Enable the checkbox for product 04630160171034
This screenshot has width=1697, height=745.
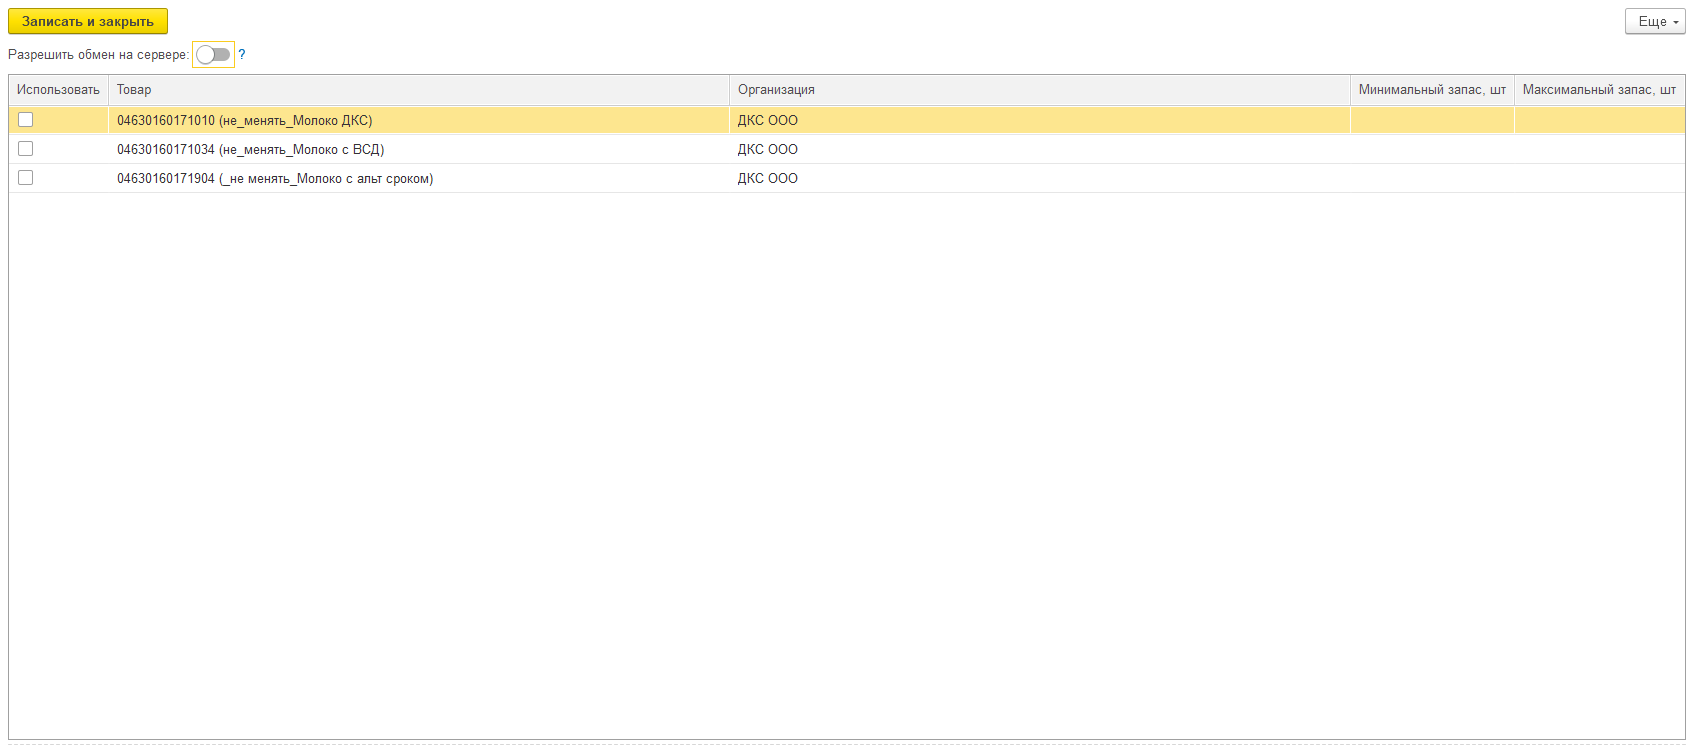coord(26,149)
